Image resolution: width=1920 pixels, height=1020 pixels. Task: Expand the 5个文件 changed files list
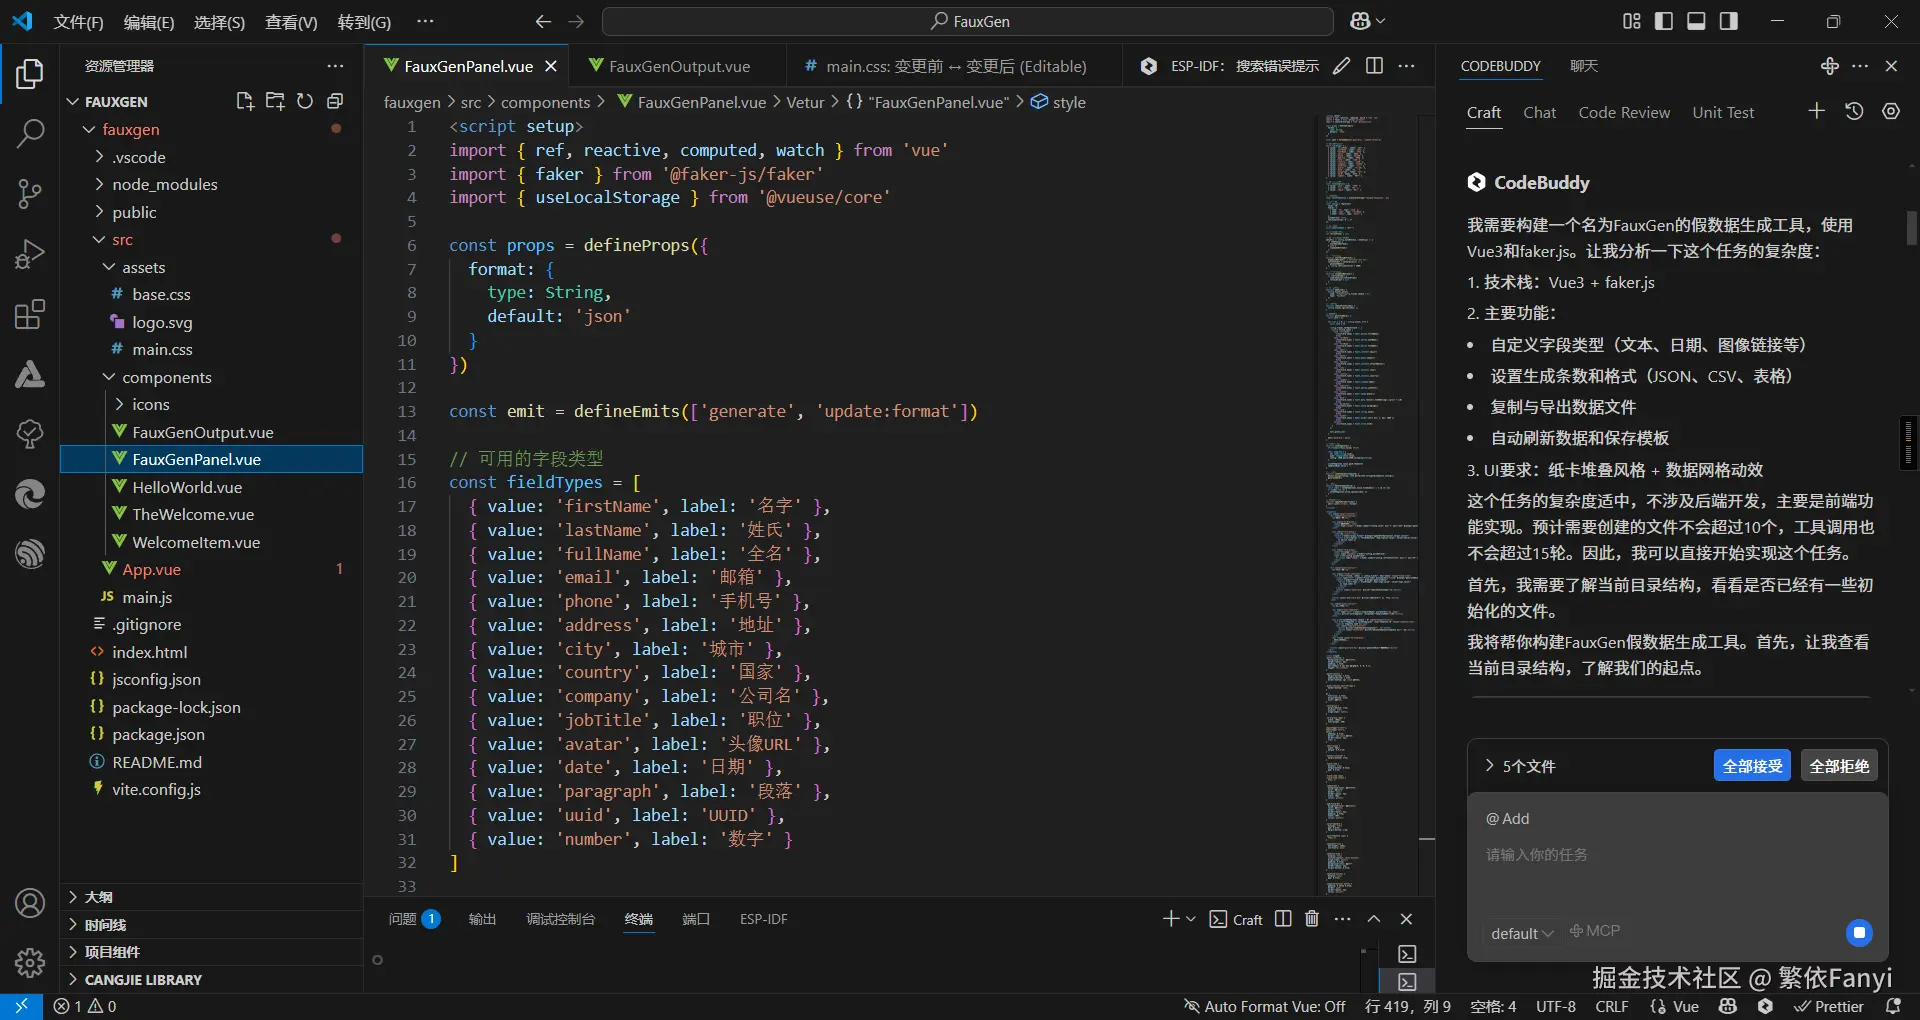point(1520,766)
